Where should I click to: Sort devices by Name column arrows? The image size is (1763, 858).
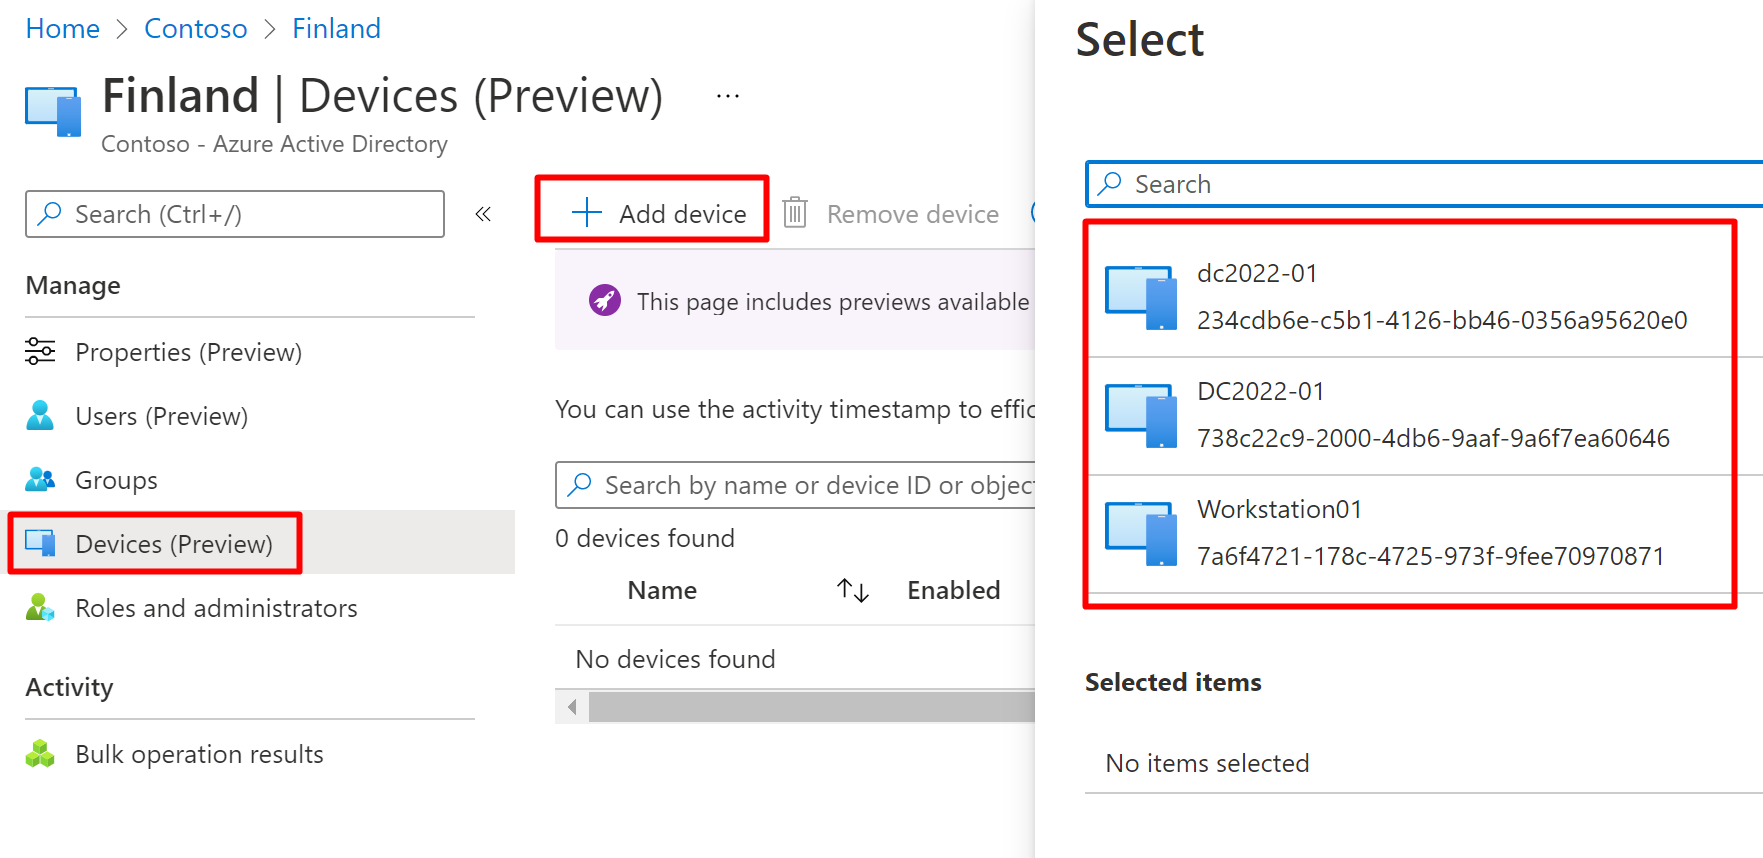852,590
